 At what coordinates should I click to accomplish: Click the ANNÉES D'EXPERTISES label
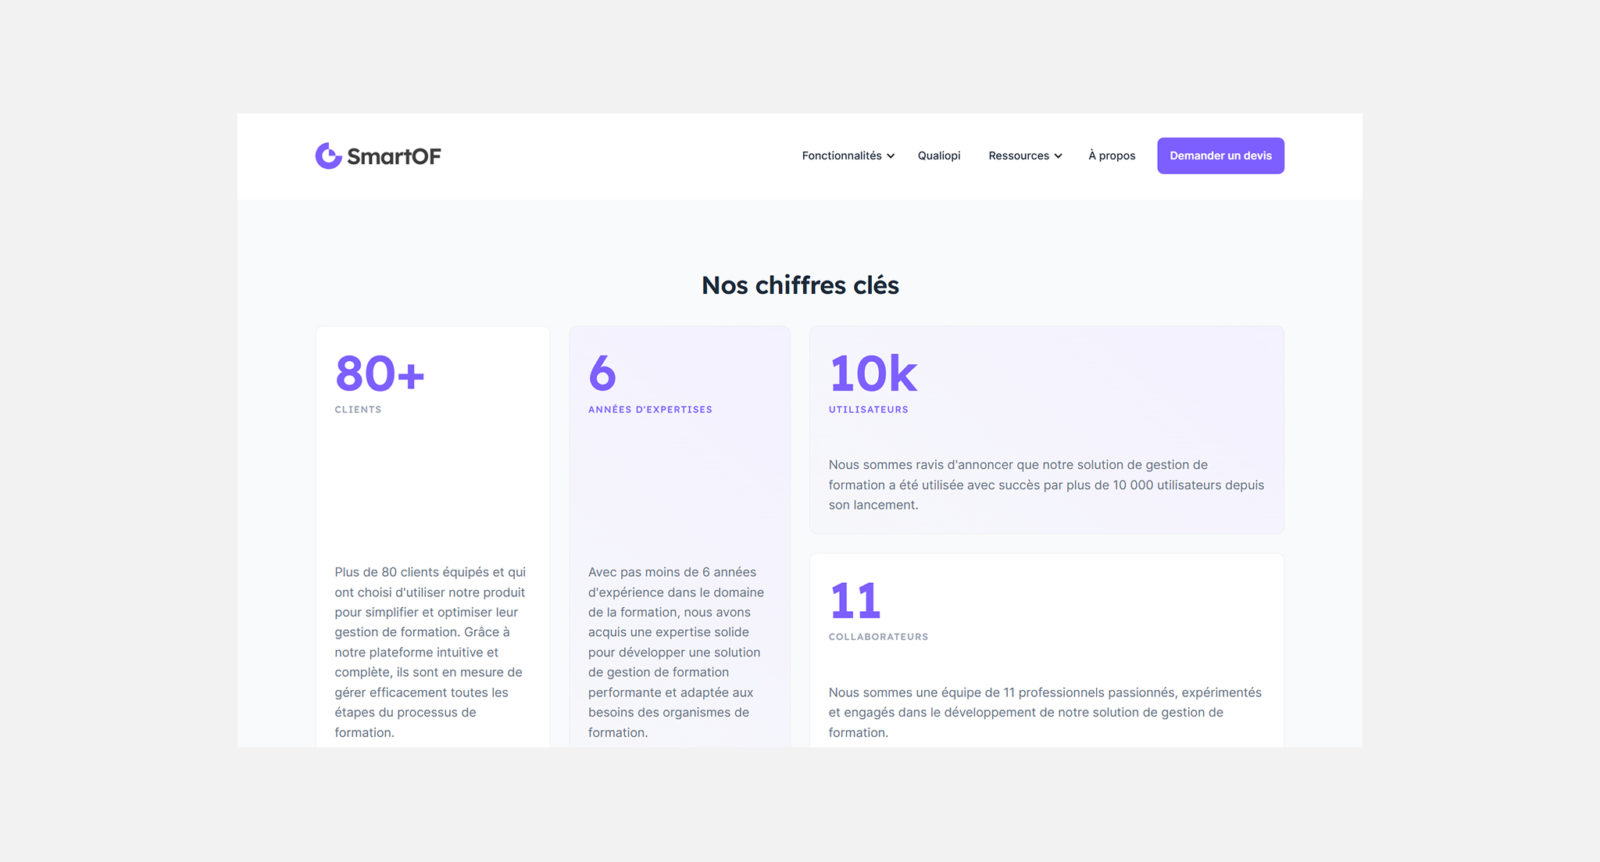(650, 410)
